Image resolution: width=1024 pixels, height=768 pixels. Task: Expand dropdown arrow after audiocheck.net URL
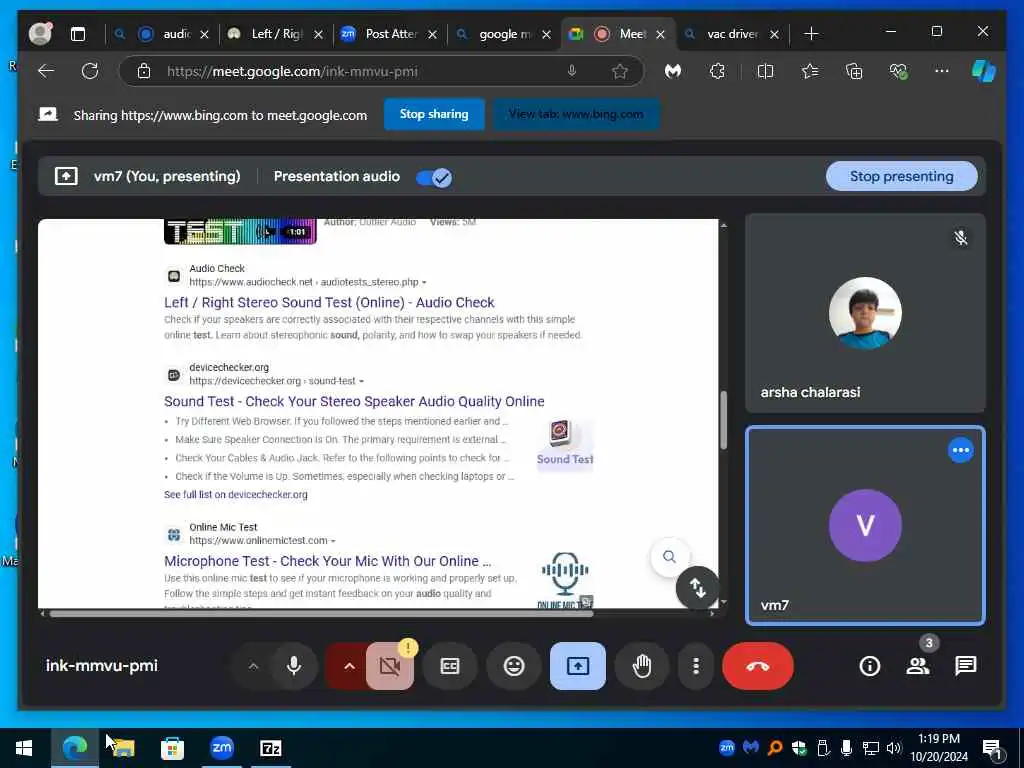424,283
